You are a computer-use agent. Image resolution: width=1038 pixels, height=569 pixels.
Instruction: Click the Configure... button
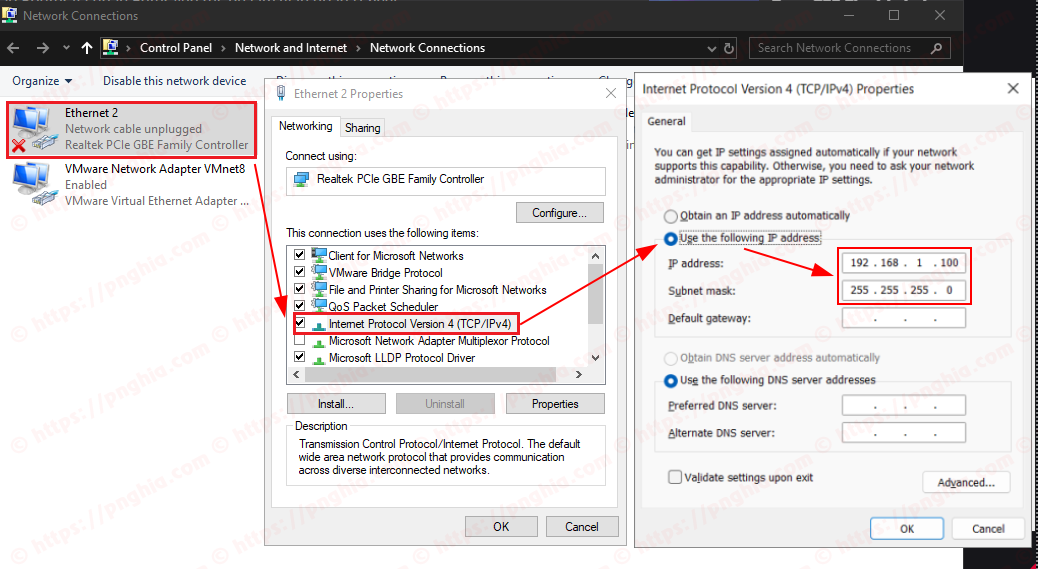559,213
